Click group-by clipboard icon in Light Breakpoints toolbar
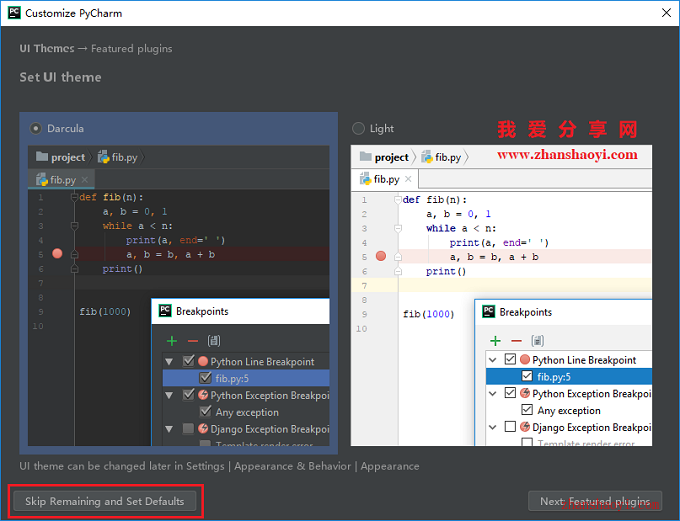The height and width of the screenshot is (521, 680). point(537,341)
